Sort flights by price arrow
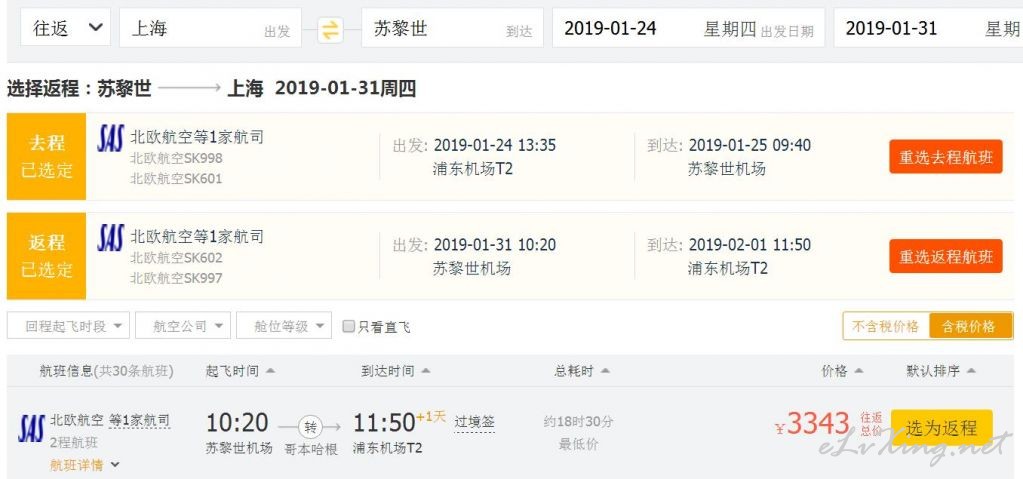 click(x=858, y=371)
